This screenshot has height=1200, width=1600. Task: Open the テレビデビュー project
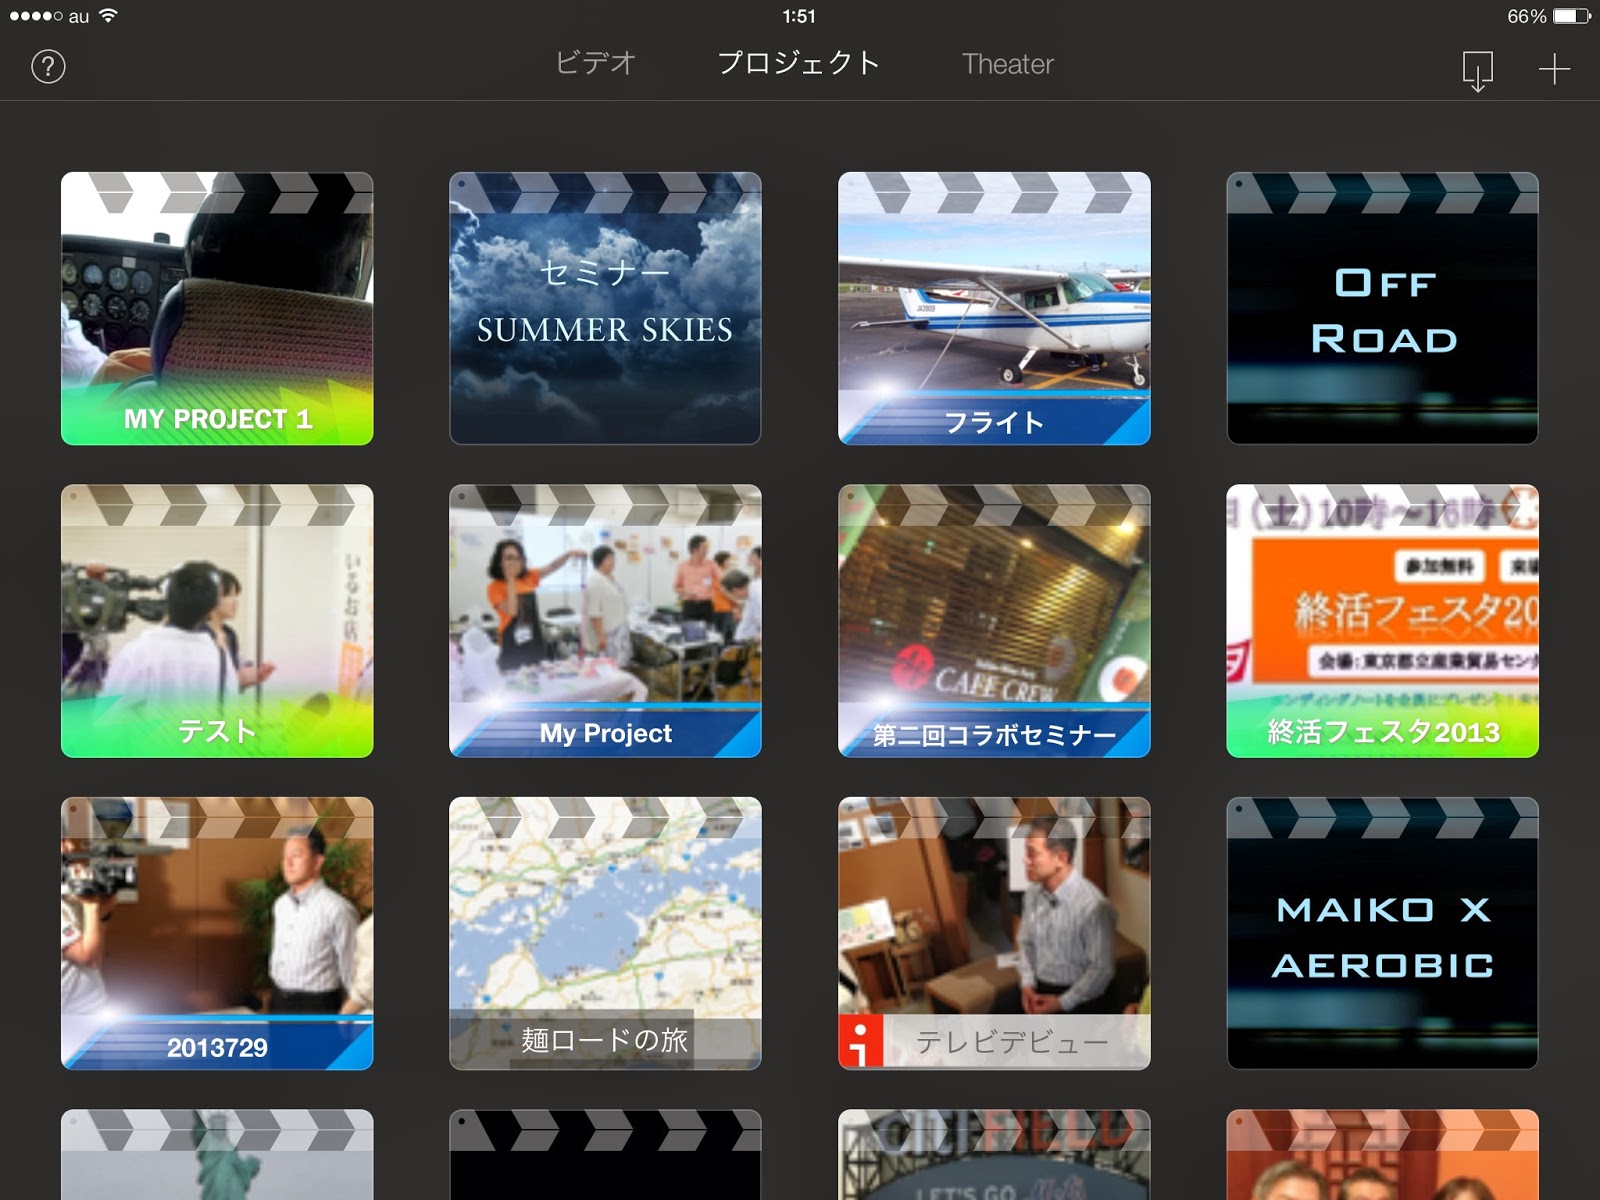[x=994, y=933]
